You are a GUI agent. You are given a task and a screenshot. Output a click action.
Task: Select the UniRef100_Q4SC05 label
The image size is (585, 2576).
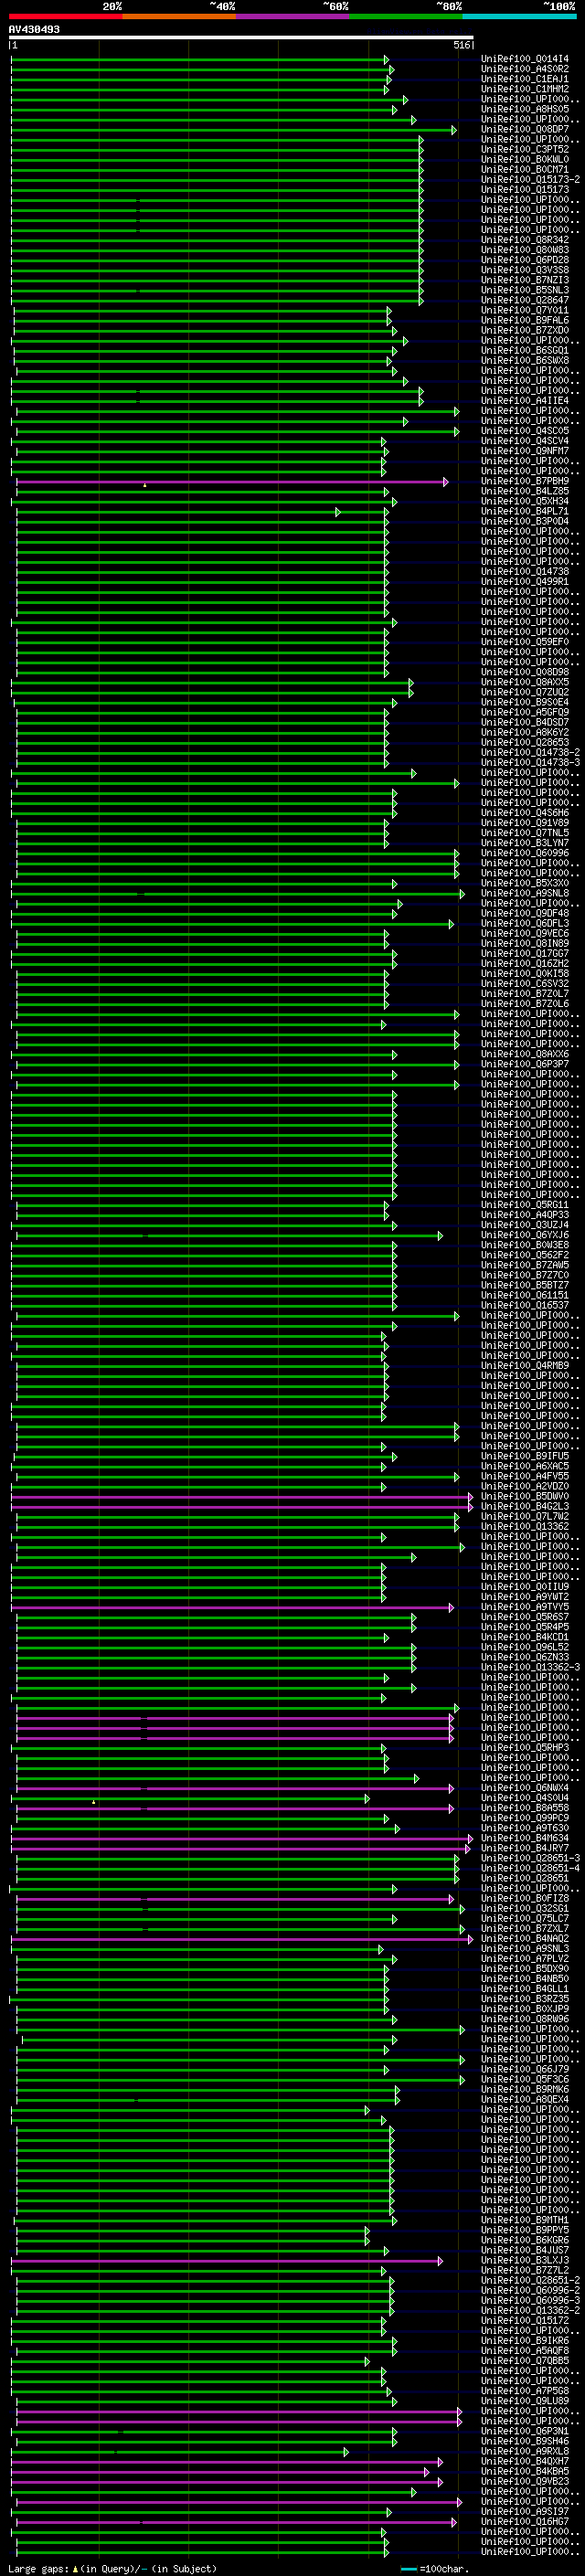point(525,431)
